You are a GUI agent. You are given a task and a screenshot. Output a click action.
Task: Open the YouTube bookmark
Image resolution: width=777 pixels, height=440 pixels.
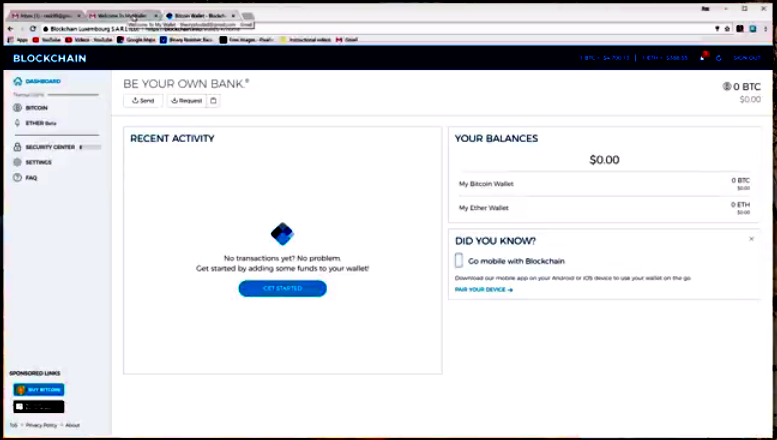[x=46, y=40]
